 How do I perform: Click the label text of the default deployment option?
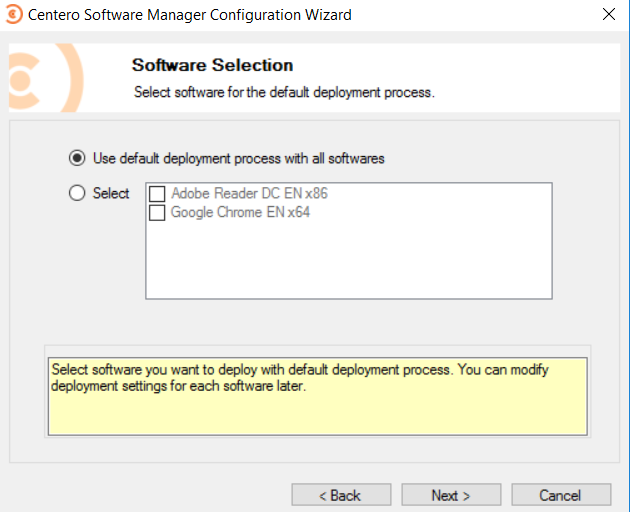click(238, 158)
